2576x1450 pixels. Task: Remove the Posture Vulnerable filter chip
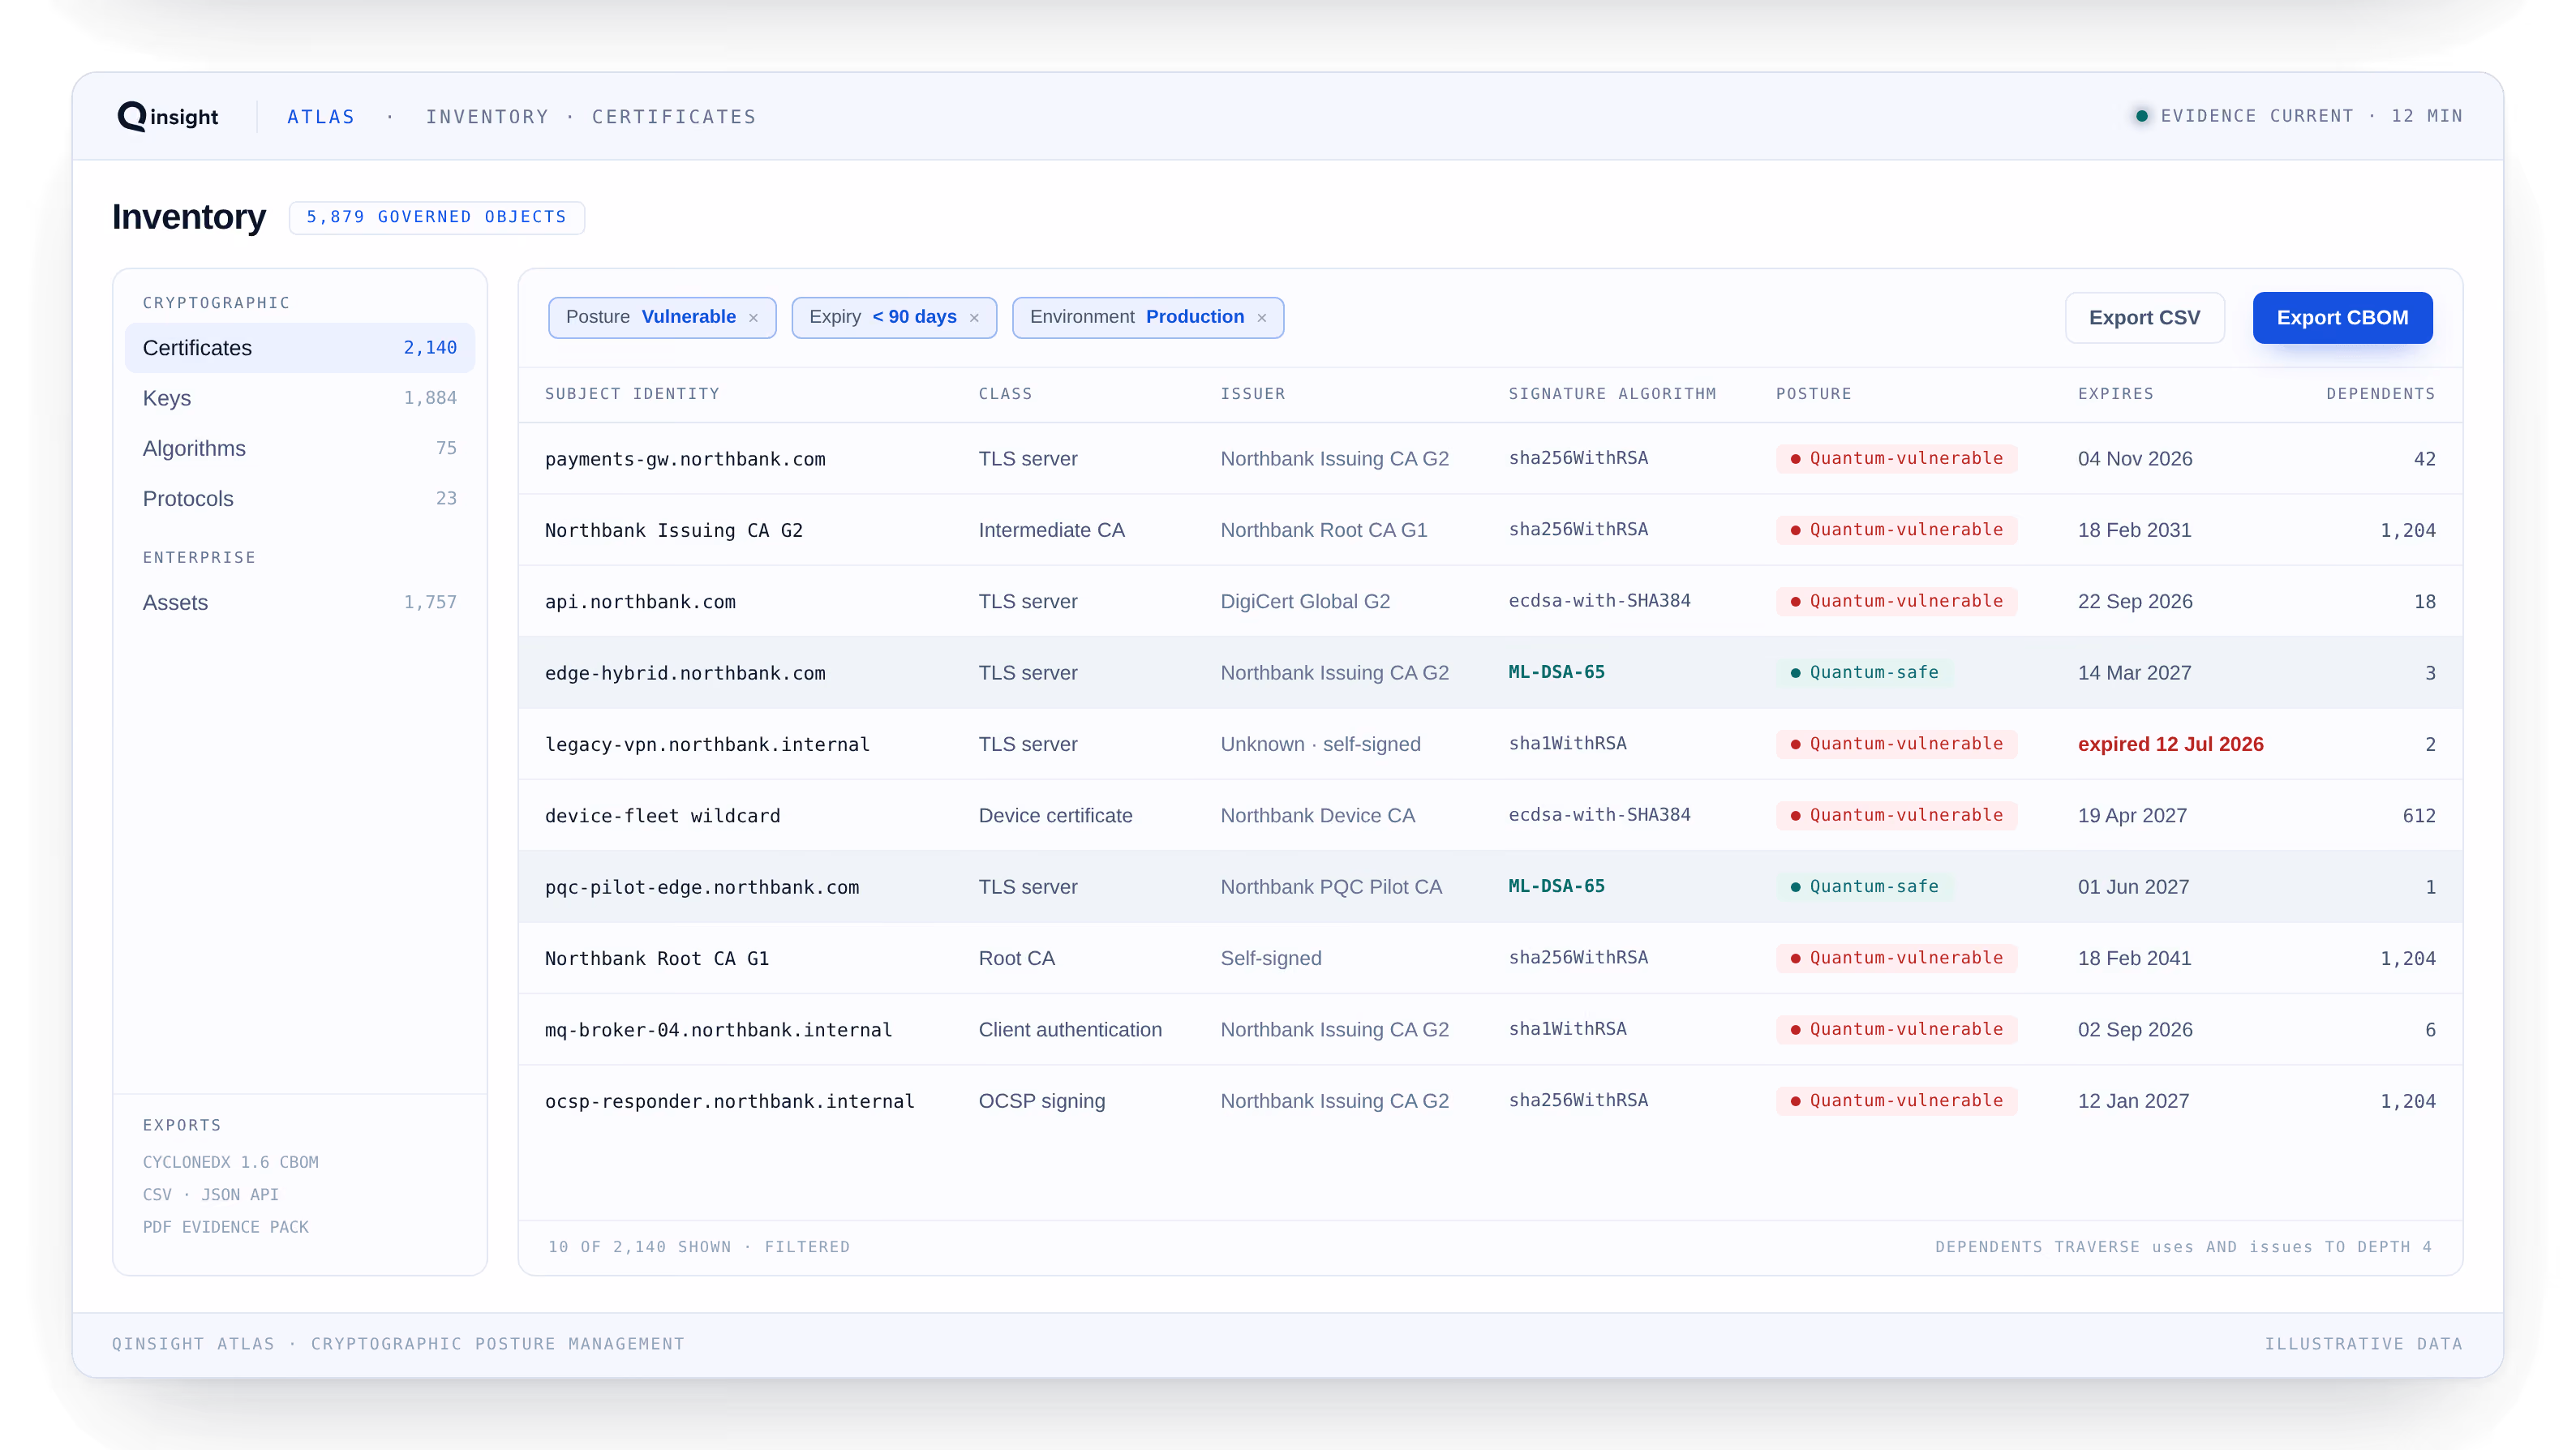point(753,318)
